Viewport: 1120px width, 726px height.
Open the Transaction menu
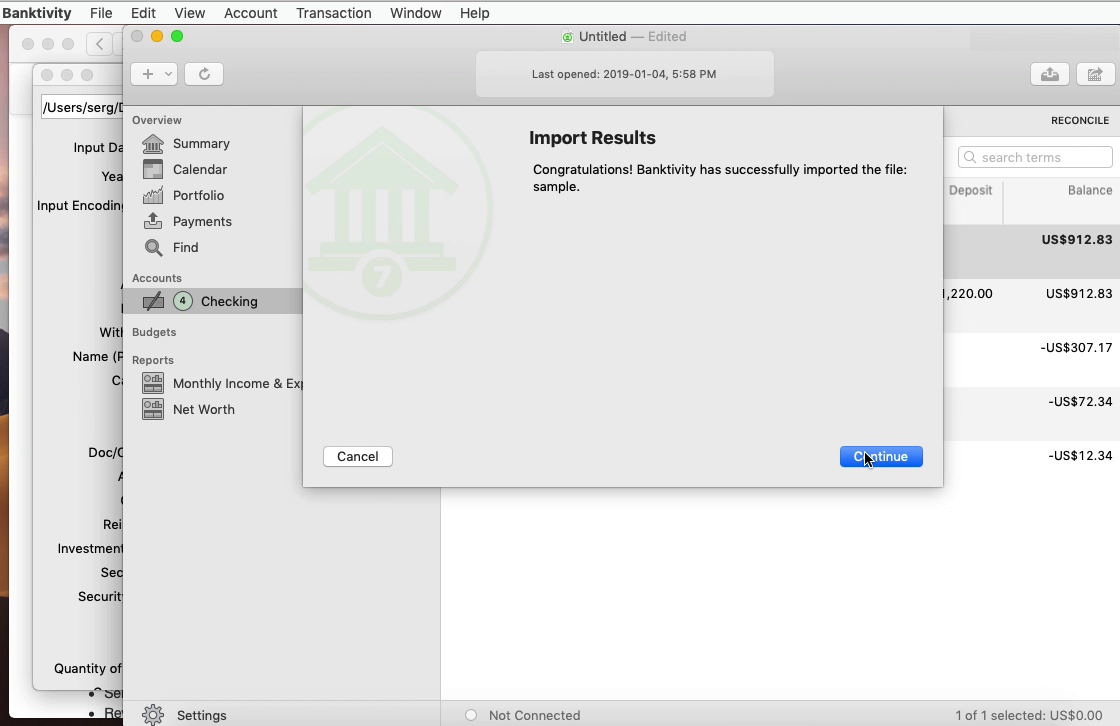pos(334,13)
